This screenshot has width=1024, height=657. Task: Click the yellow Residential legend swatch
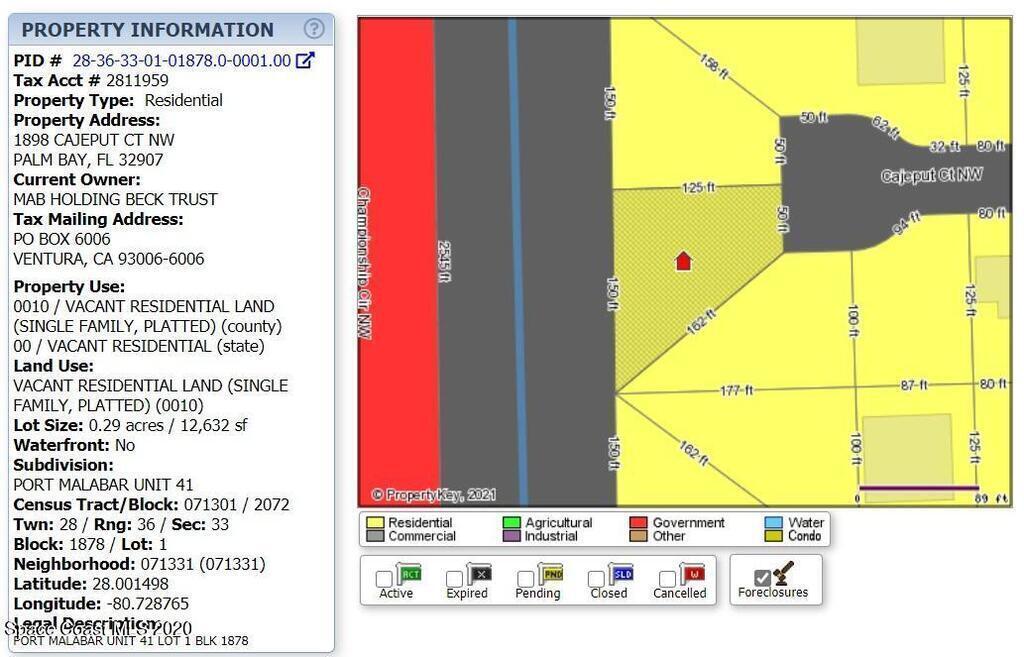(375, 523)
